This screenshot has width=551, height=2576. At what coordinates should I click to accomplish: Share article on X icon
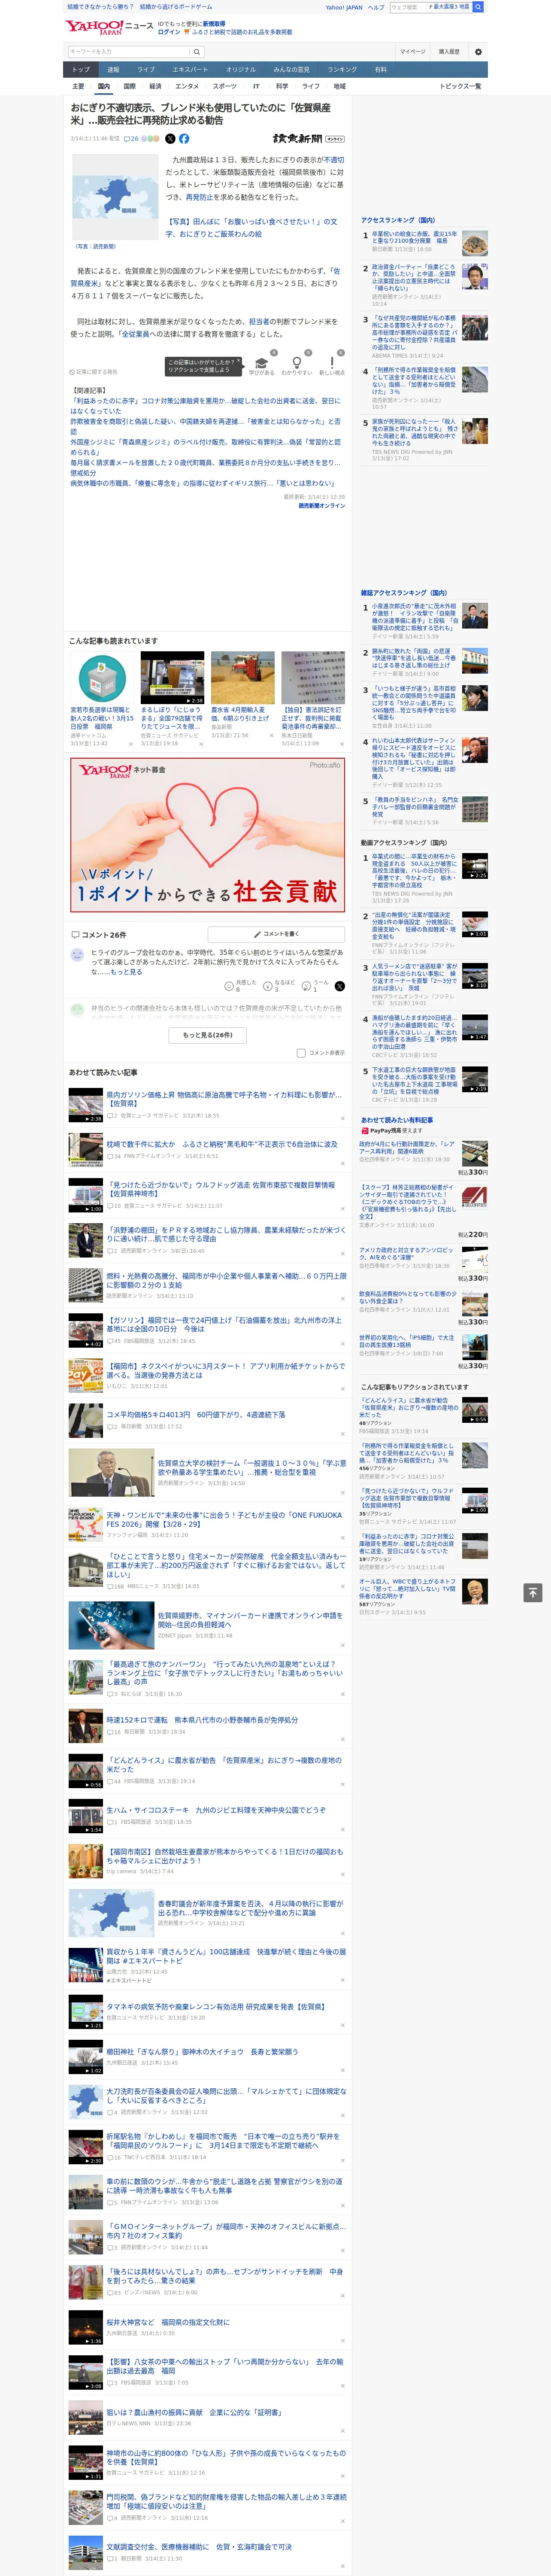tap(170, 139)
